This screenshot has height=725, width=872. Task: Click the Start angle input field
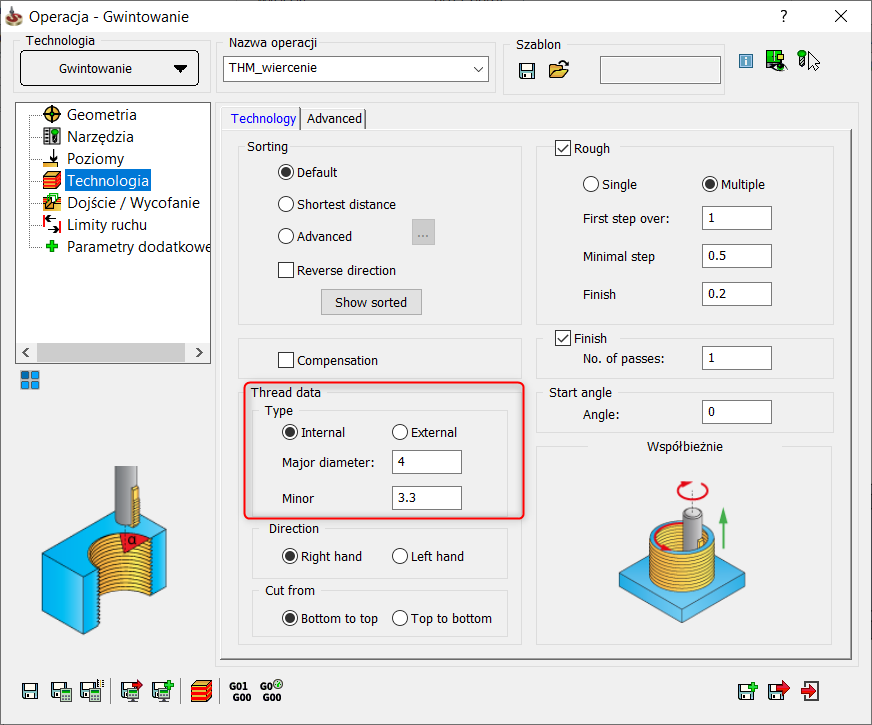pyautogui.click(x=736, y=412)
